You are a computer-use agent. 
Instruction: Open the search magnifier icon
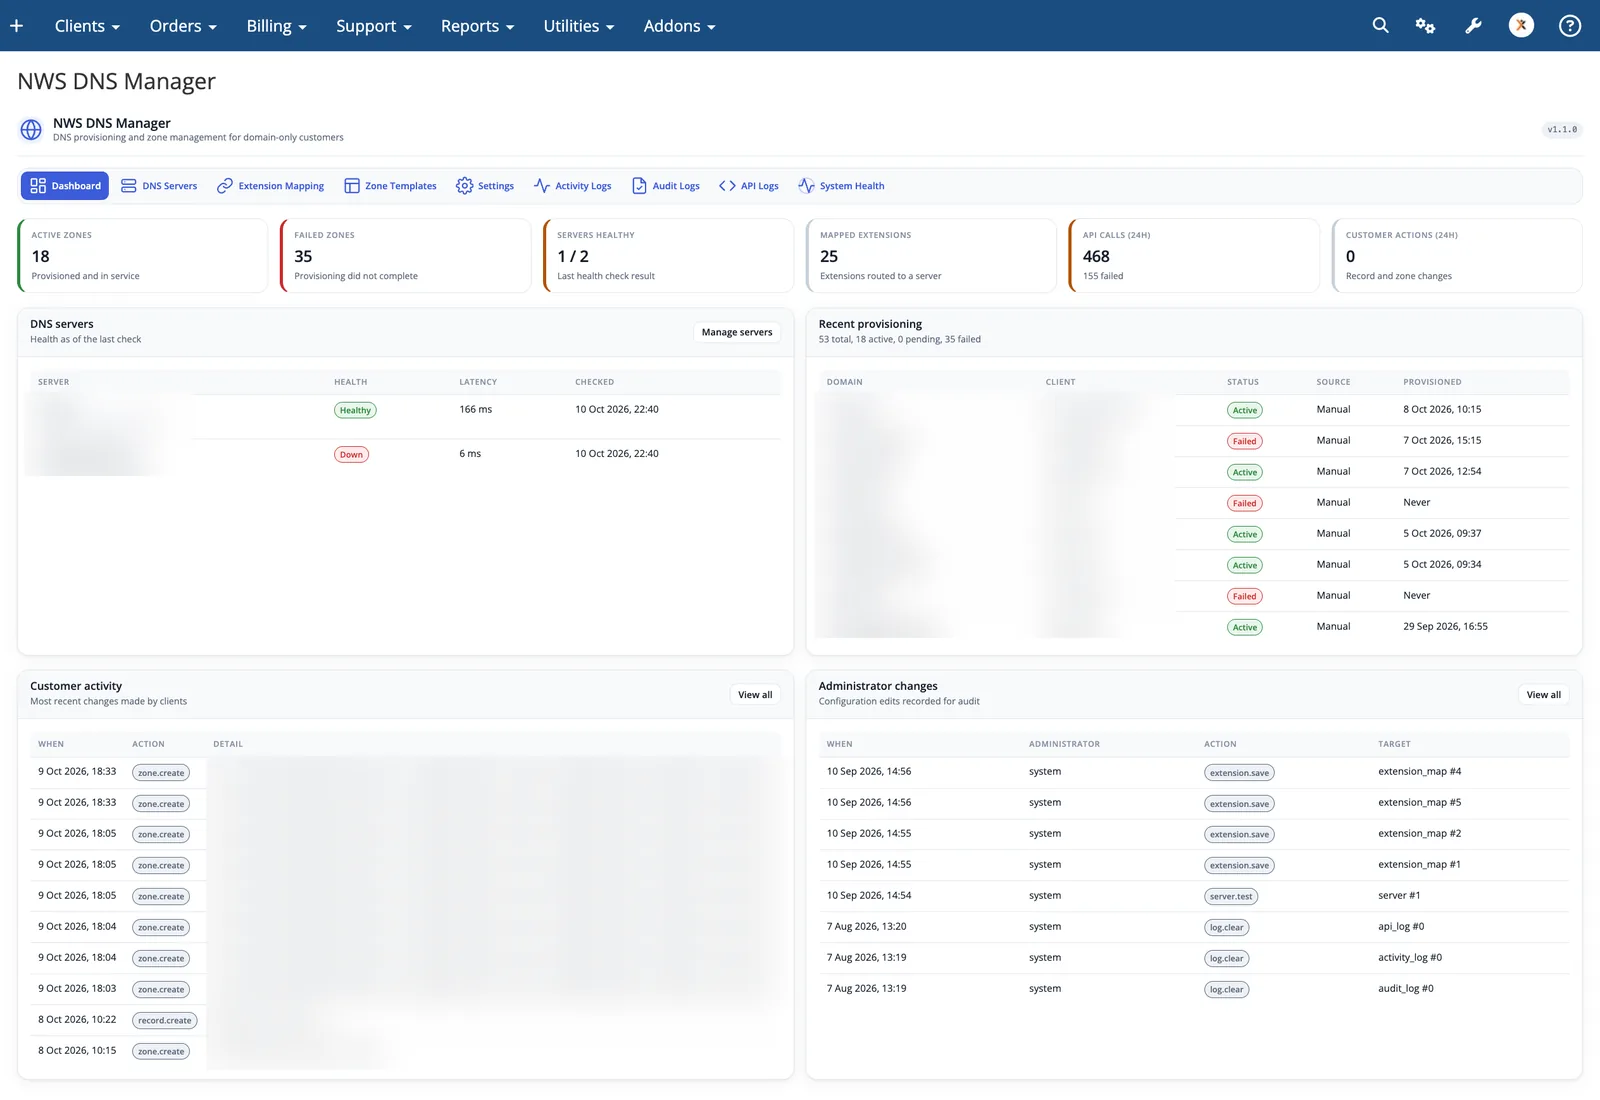pyautogui.click(x=1380, y=25)
